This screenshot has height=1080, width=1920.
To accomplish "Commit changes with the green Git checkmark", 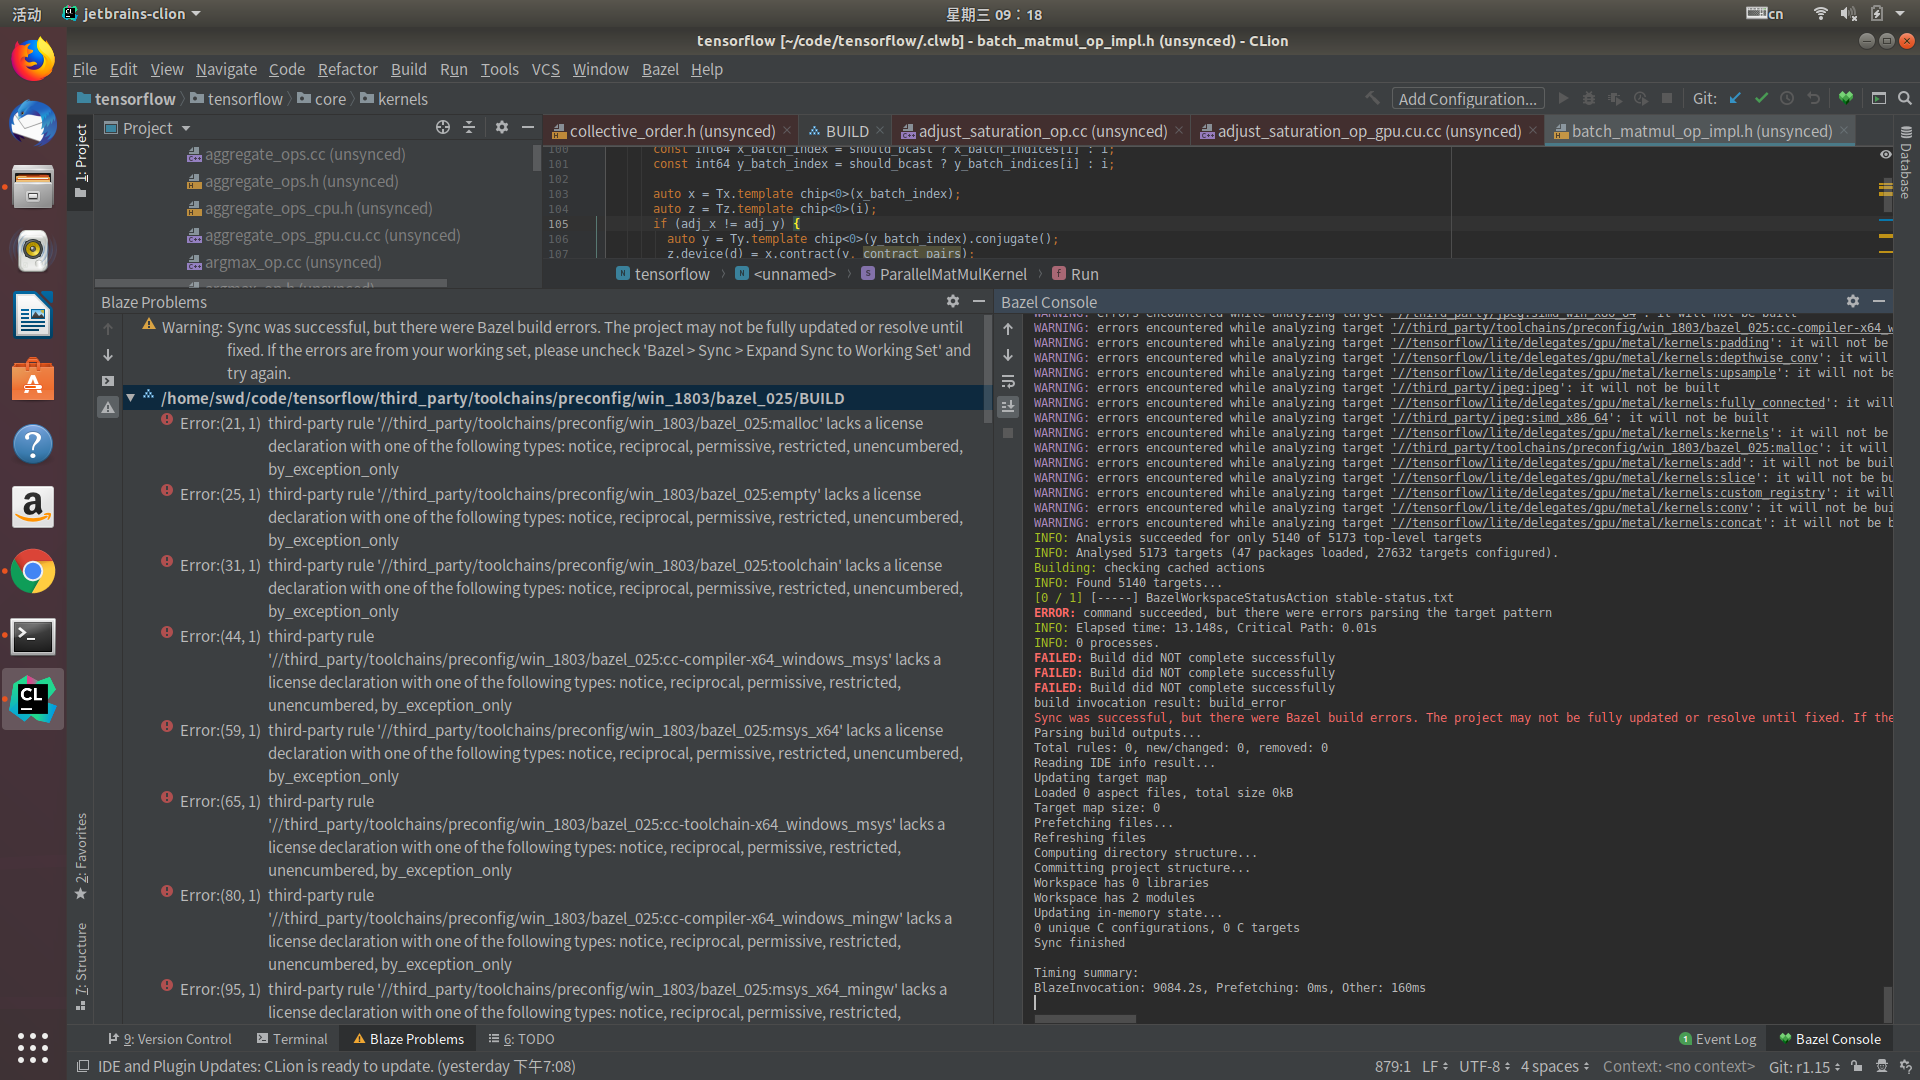I will (x=1762, y=98).
